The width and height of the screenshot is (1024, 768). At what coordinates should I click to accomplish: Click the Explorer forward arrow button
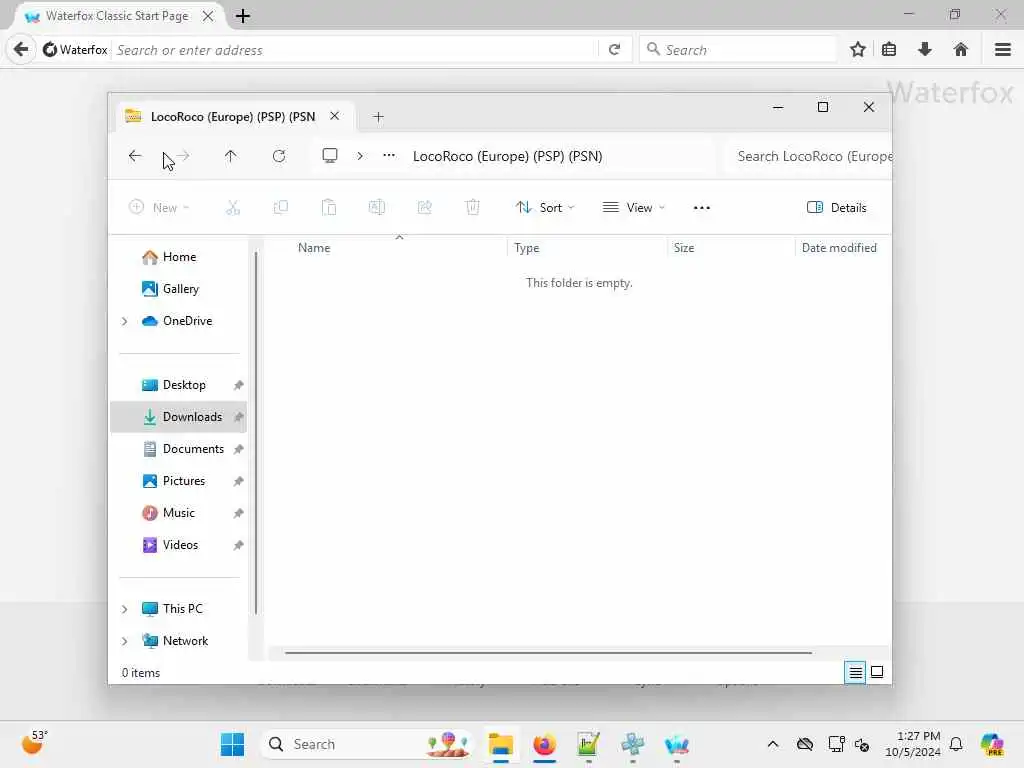click(x=184, y=156)
